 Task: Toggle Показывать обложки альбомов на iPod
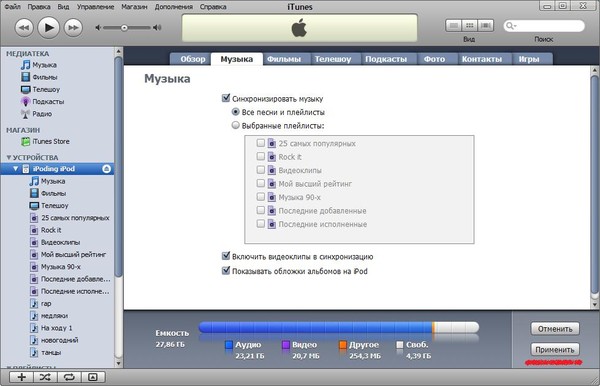(226, 270)
